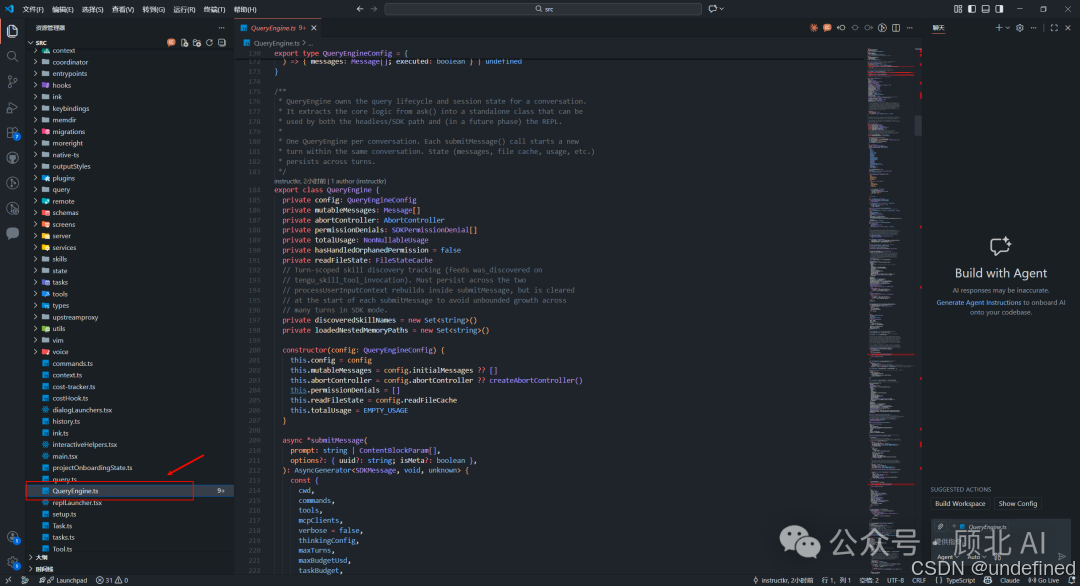Open Customize Layout icon in title bar
Image resolution: width=1080 pixels, height=586 pixels.
[958, 9]
